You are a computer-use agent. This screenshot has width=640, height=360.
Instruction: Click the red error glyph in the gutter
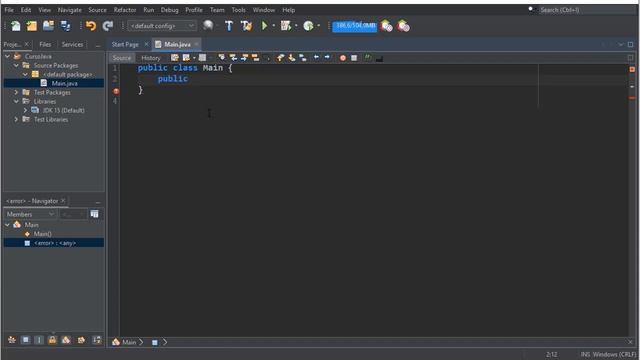116,91
